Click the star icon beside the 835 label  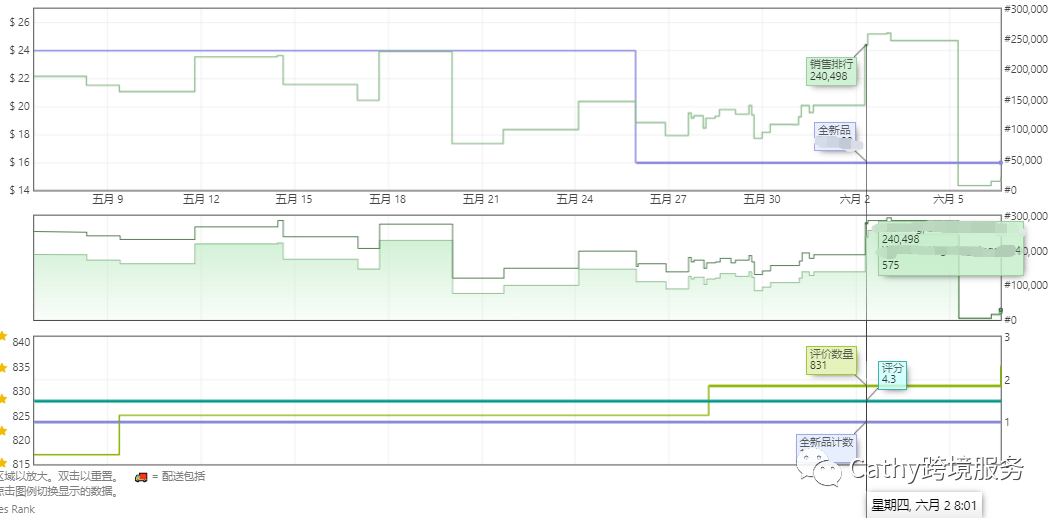[x=3, y=367]
